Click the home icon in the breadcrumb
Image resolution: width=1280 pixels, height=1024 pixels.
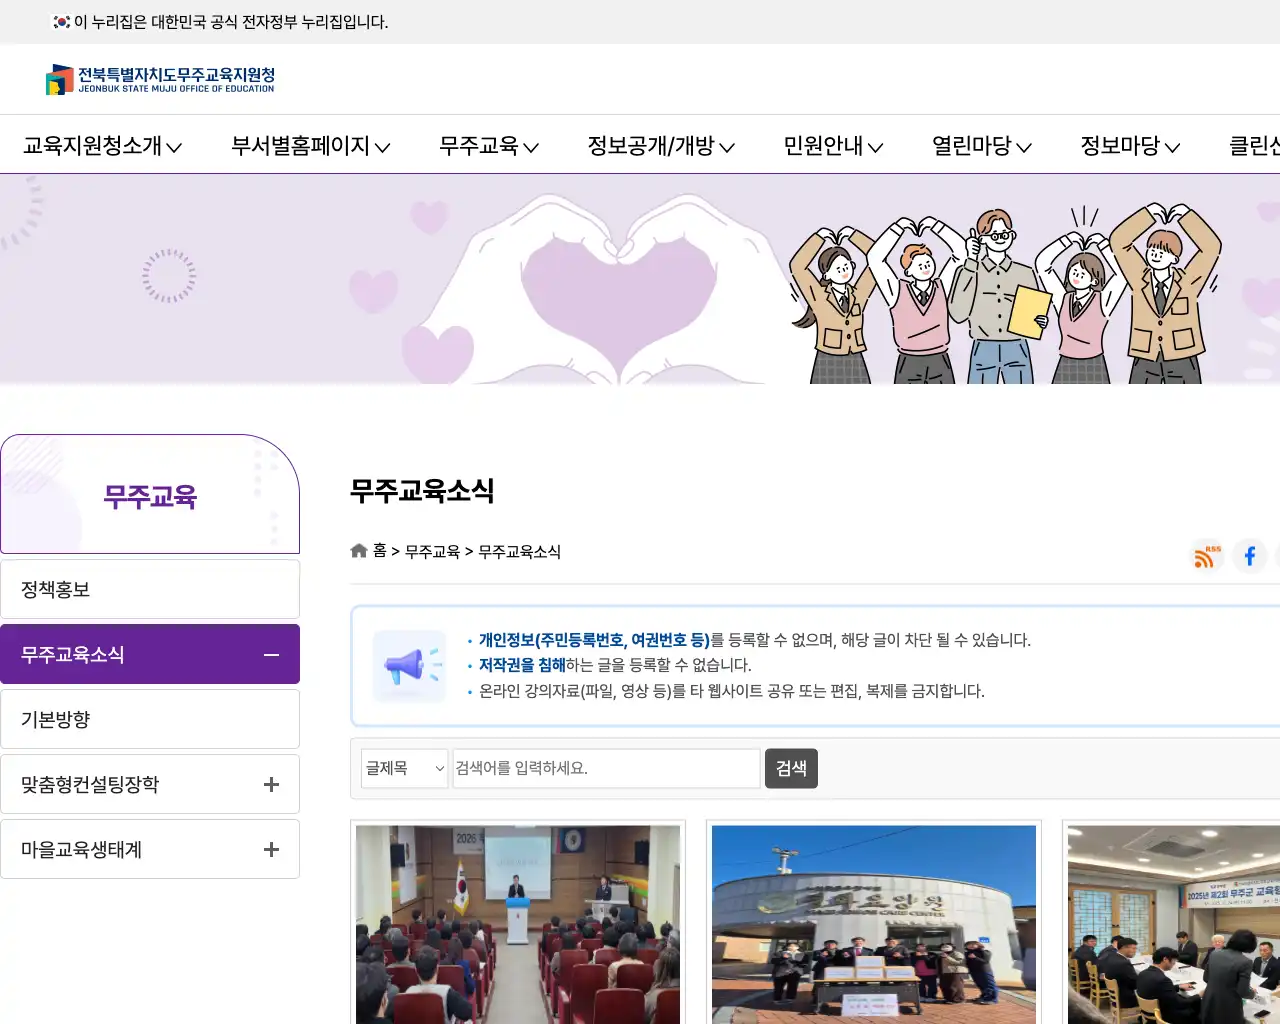pyautogui.click(x=358, y=550)
